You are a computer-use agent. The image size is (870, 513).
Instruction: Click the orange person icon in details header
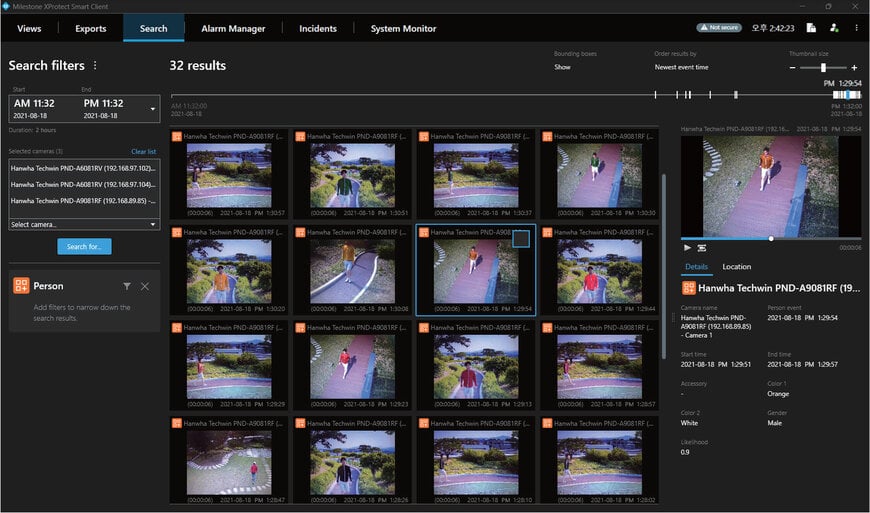689,288
